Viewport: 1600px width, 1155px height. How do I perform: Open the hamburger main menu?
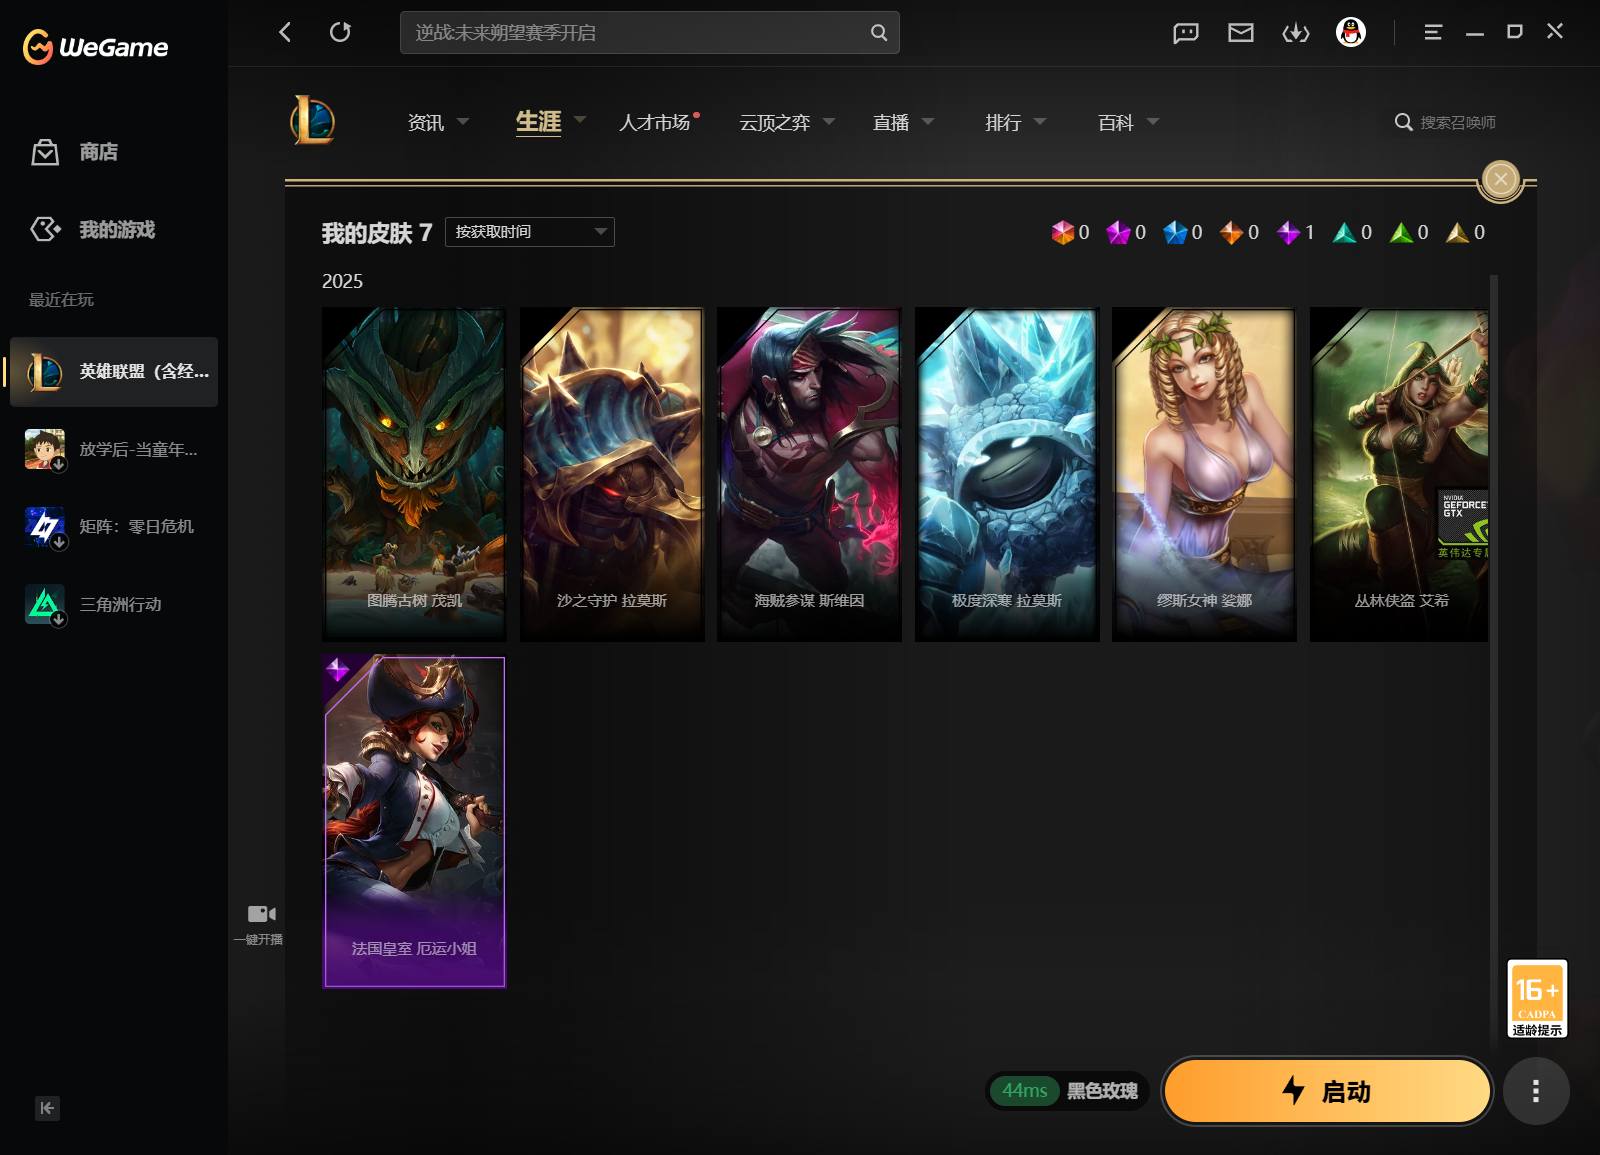click(1433, 32)
